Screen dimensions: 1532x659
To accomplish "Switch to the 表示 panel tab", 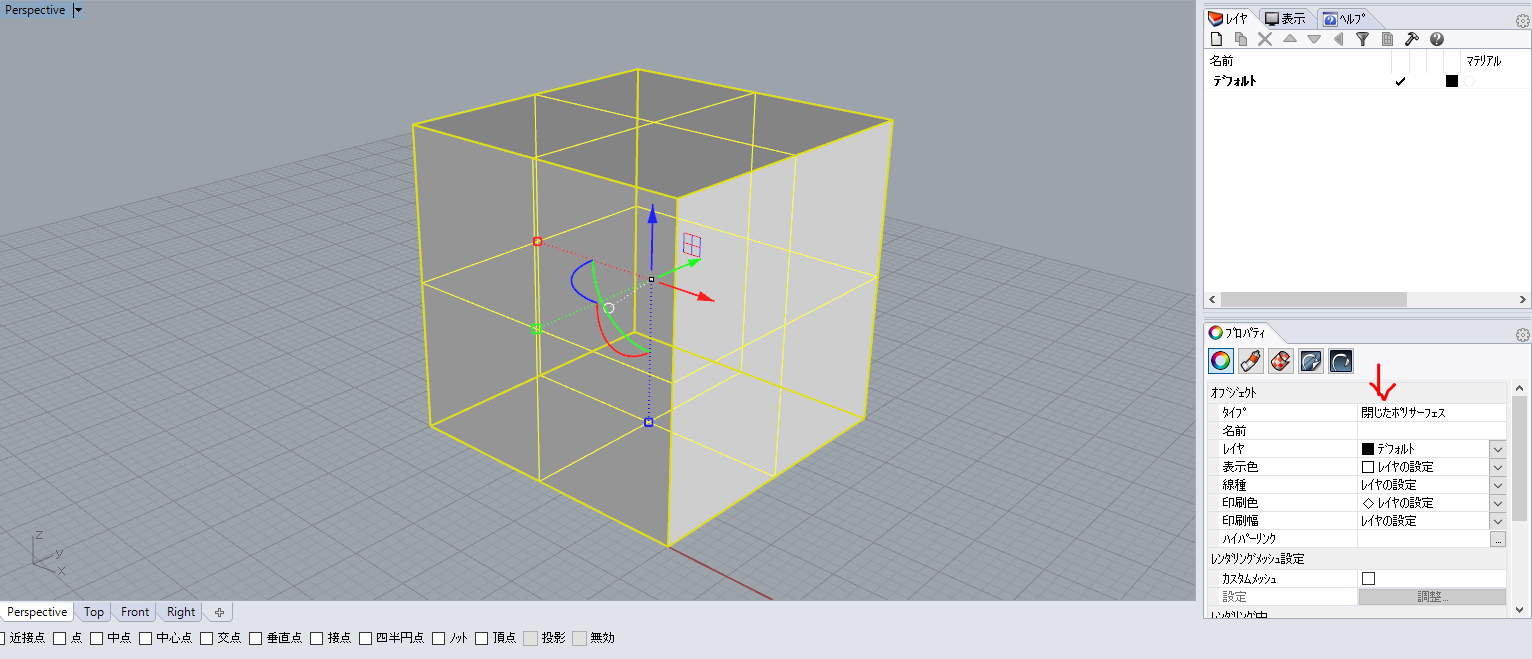I will [x=1285, y=18].
